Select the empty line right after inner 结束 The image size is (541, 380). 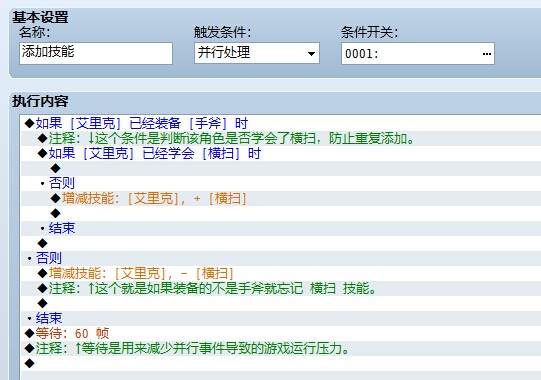[x=281, y=243]
